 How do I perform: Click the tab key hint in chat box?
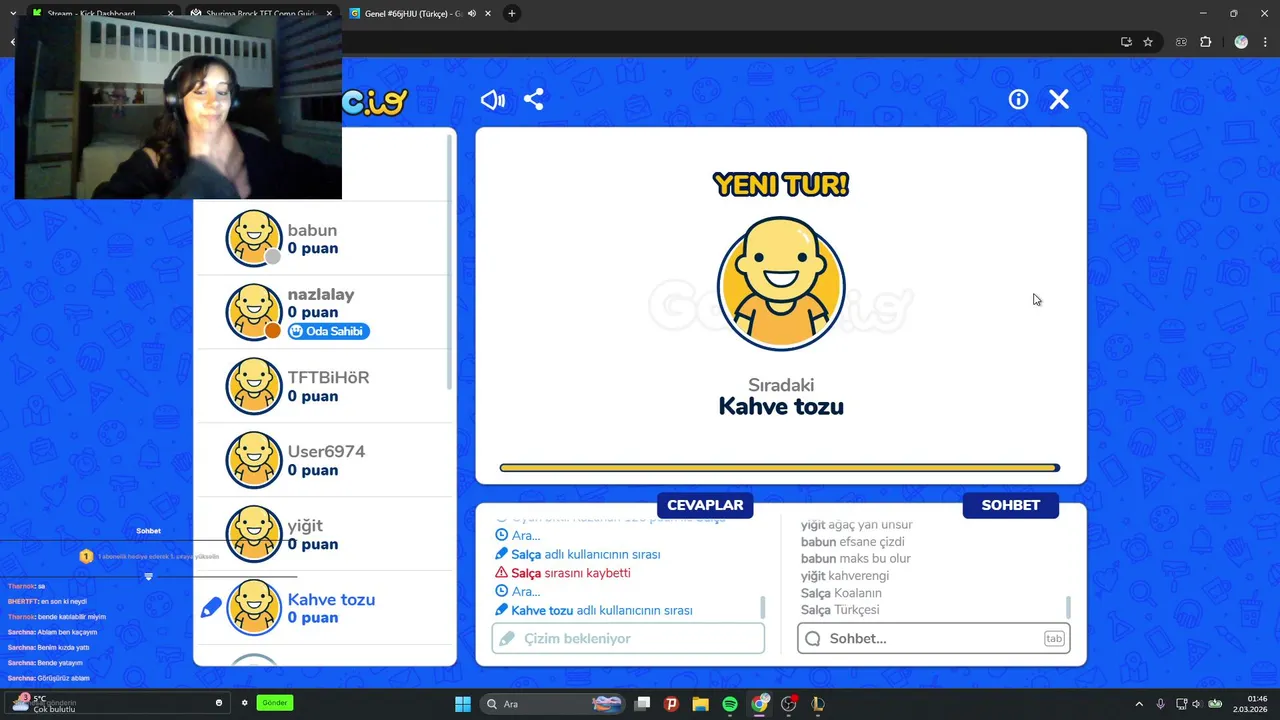click(x=1054, y=638)
